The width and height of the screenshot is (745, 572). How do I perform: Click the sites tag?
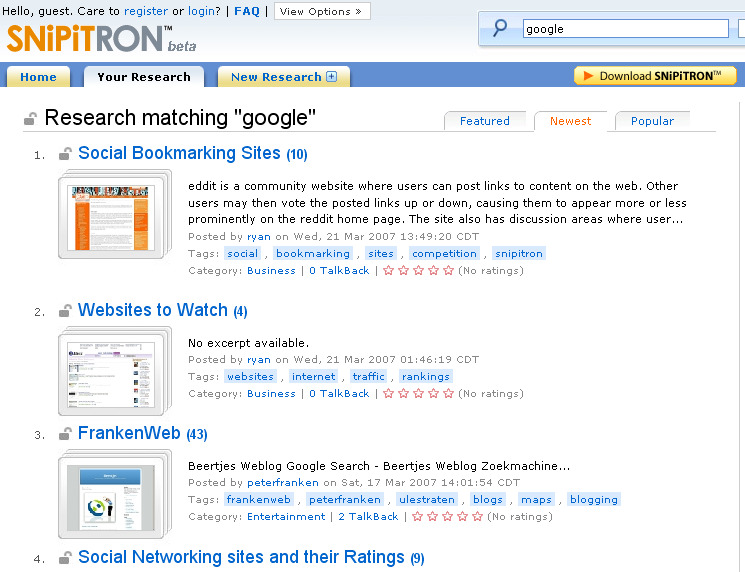(381, 253)
